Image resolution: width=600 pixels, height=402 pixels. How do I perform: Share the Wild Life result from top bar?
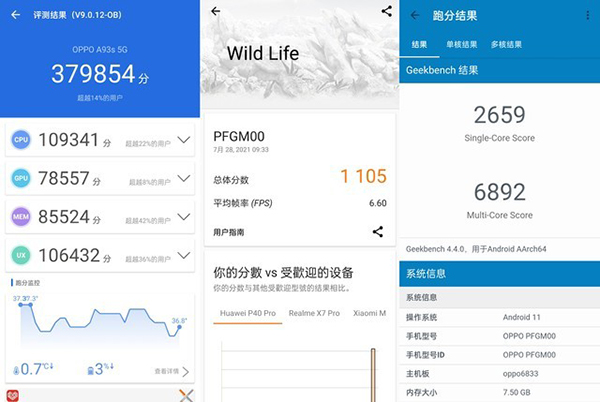tap(386, 12)
